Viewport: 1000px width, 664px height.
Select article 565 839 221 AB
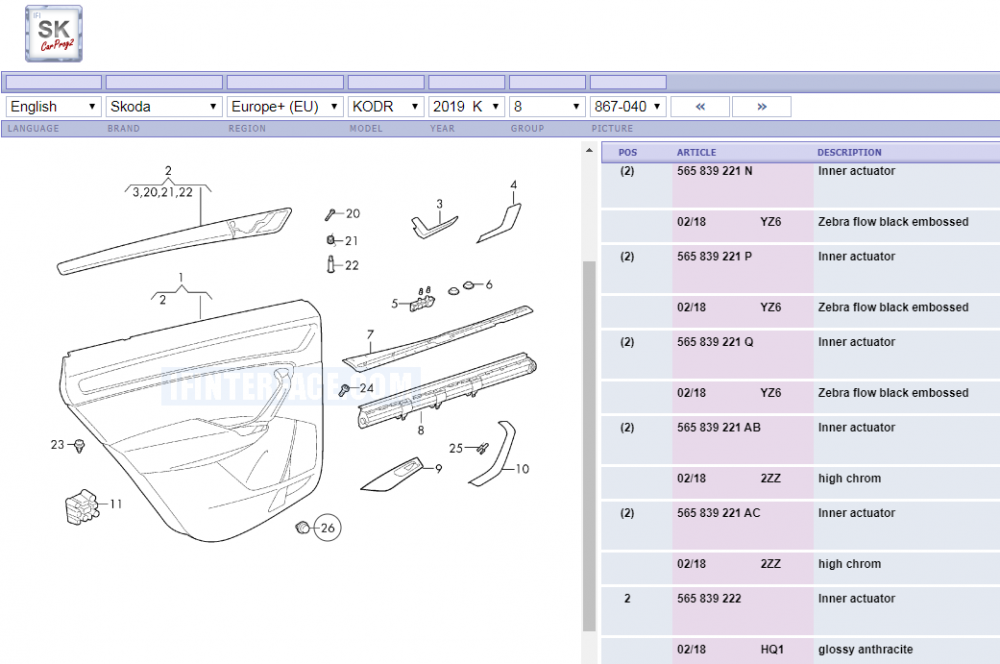pyautogui.click(x=719, y=427)
